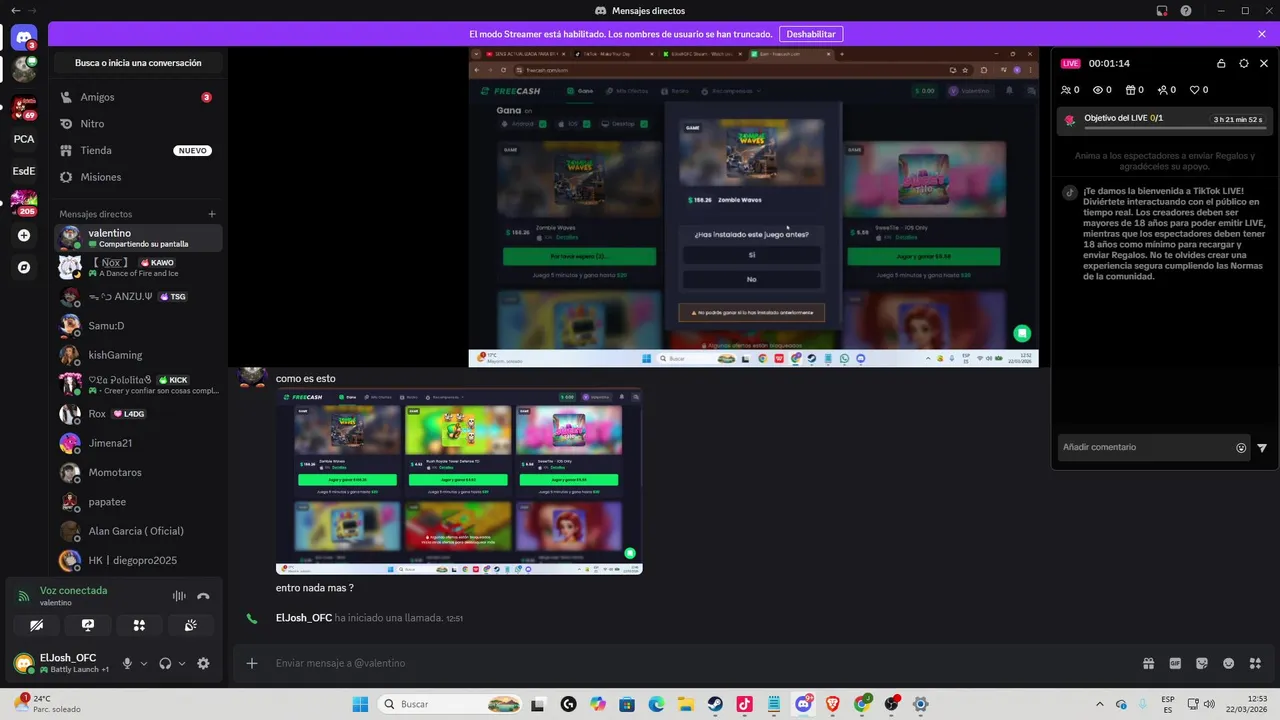Open chat with papatee
The image size is (1280, 720).
coord(138,502)
